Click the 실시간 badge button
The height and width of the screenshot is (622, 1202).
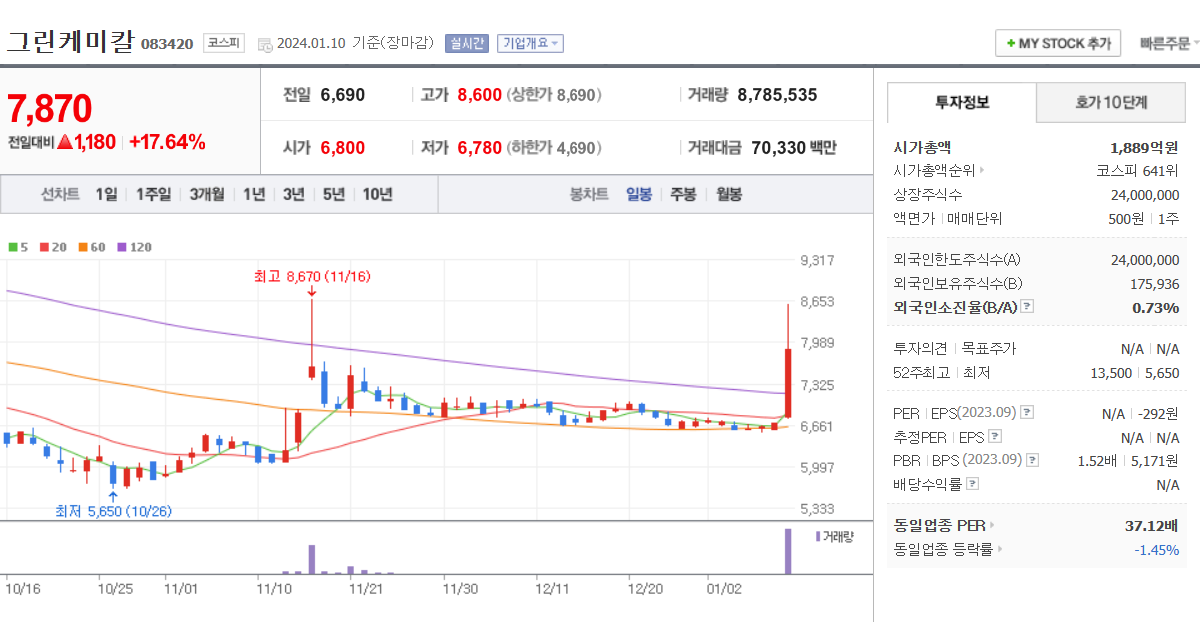[466, 43]
